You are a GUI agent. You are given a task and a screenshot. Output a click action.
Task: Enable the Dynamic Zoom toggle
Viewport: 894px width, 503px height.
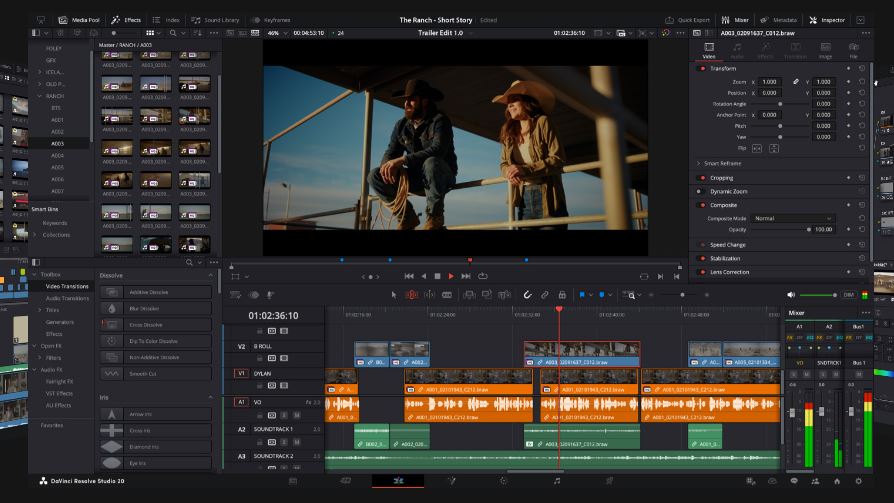[x=701, y=191]
